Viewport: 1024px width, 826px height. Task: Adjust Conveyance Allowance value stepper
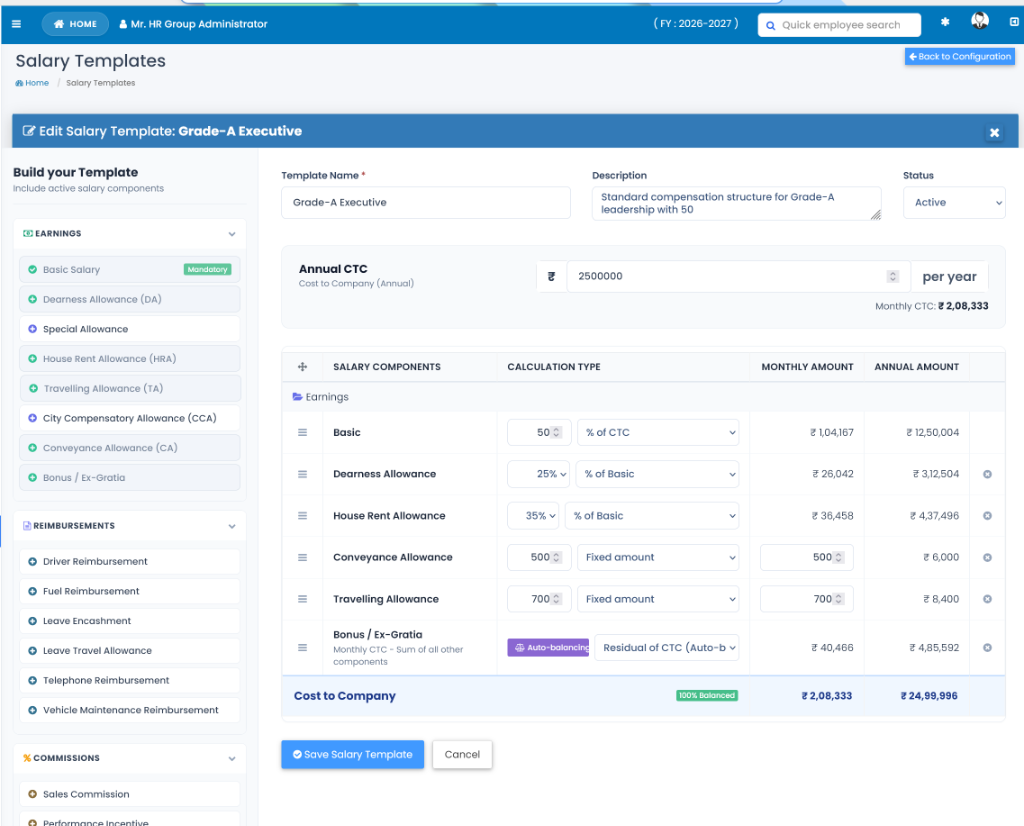tap(556, 558)
